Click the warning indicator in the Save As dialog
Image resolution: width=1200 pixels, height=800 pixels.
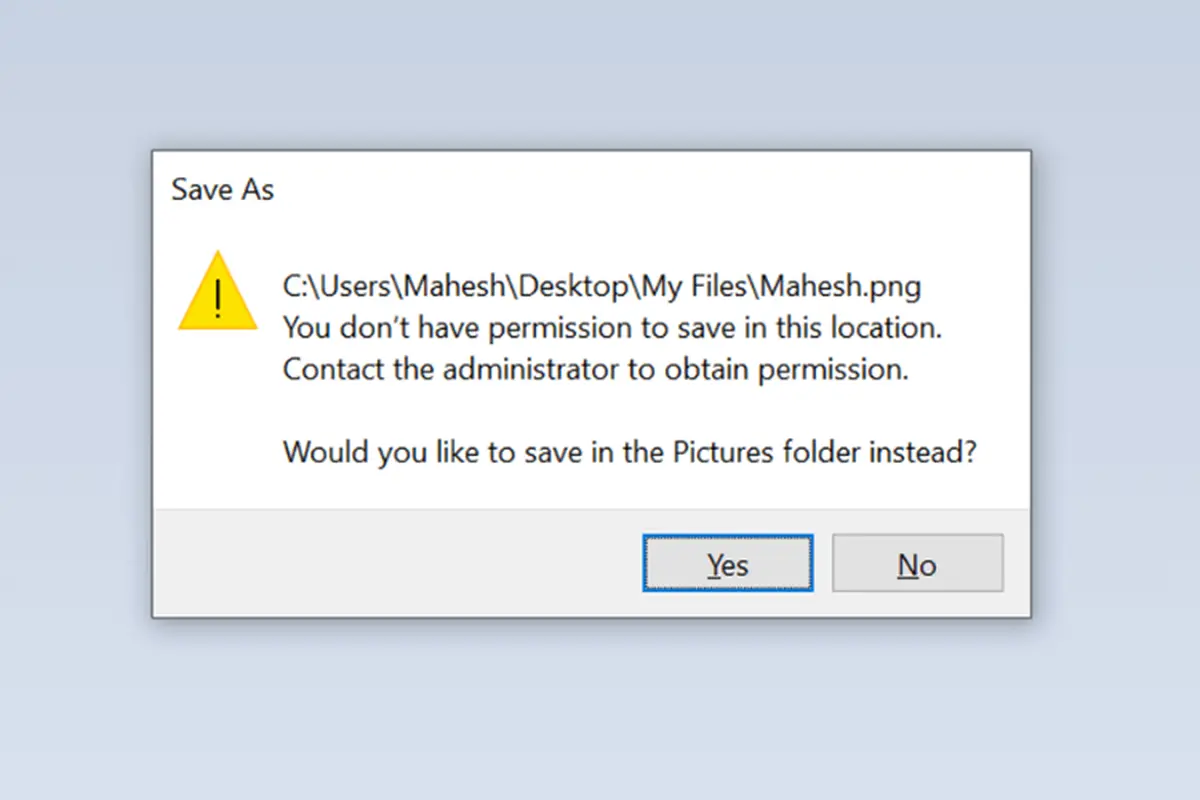pos(217,300)
